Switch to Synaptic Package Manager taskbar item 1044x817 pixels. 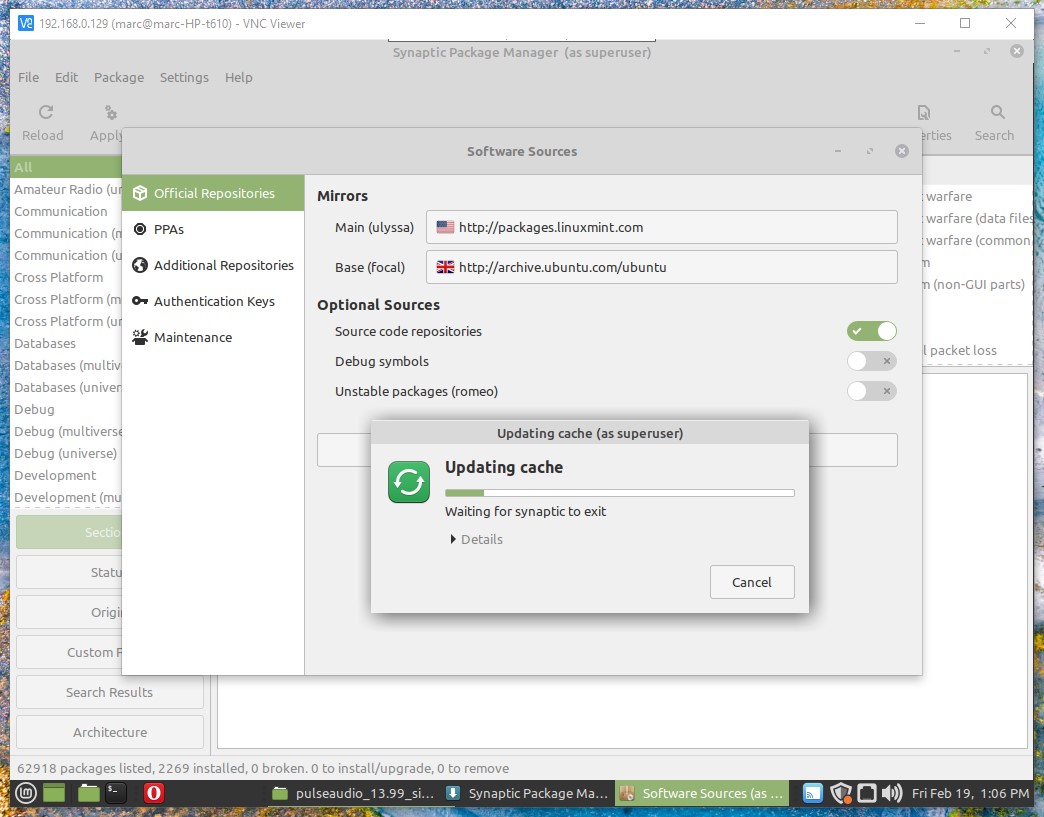click(527, 793)
